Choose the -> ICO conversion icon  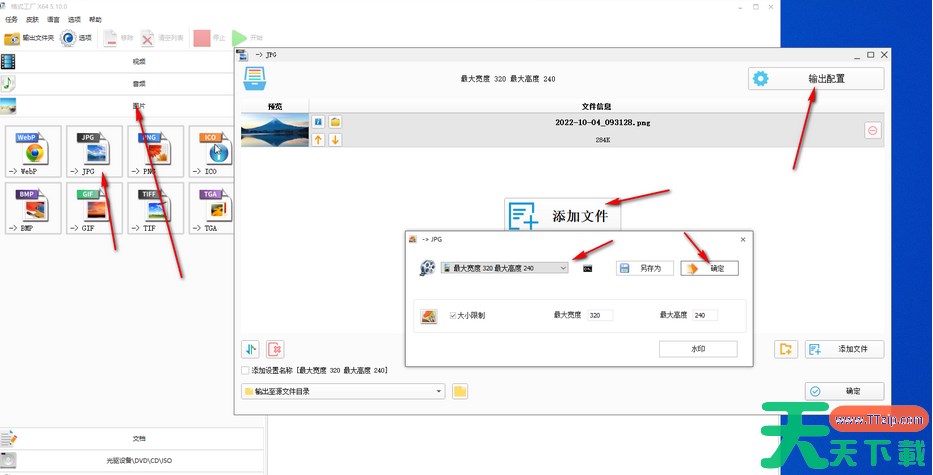[212, 151]
